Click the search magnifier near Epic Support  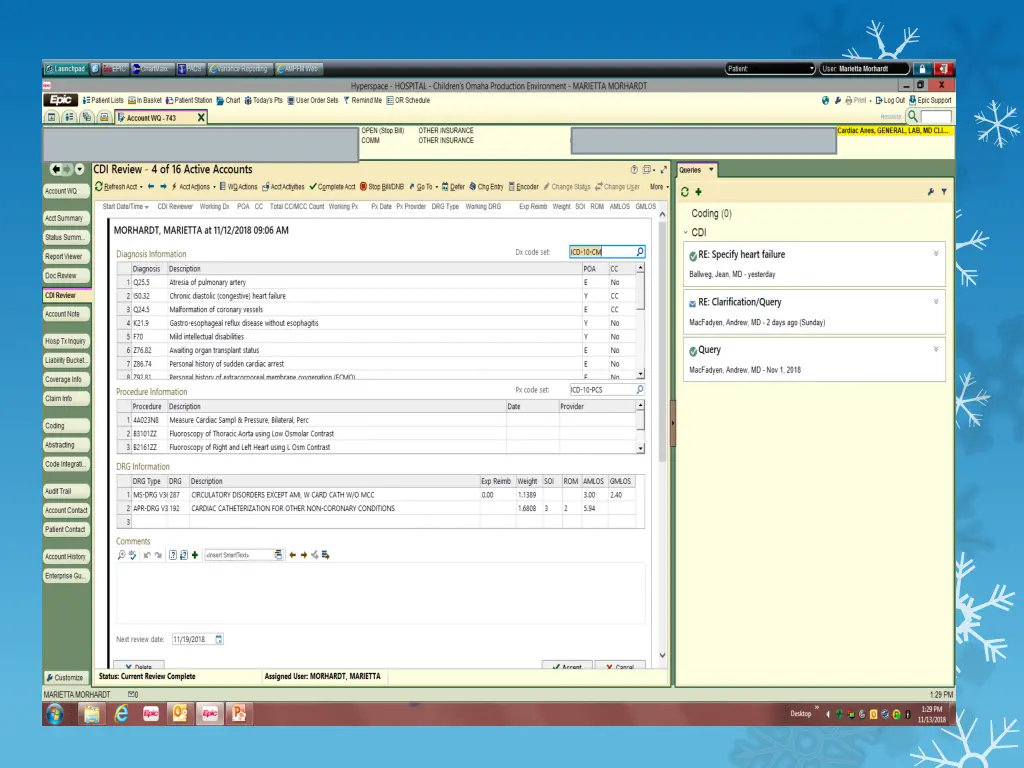913,116
